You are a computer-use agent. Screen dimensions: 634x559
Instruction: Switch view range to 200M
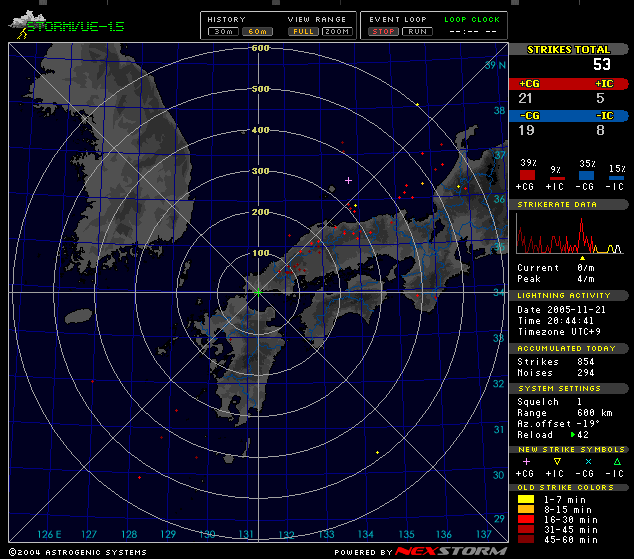click(x=337, y=32)
